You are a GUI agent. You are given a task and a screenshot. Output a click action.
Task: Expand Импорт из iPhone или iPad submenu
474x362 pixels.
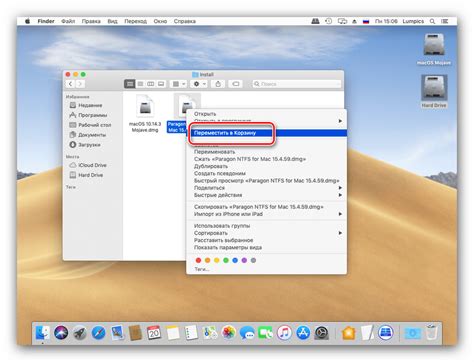click(266, 214)
